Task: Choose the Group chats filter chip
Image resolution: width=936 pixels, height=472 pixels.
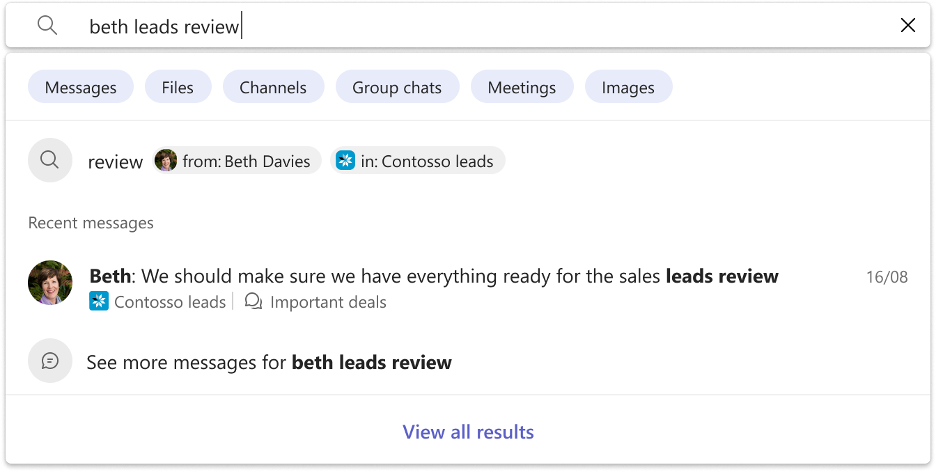Action: 396,87
